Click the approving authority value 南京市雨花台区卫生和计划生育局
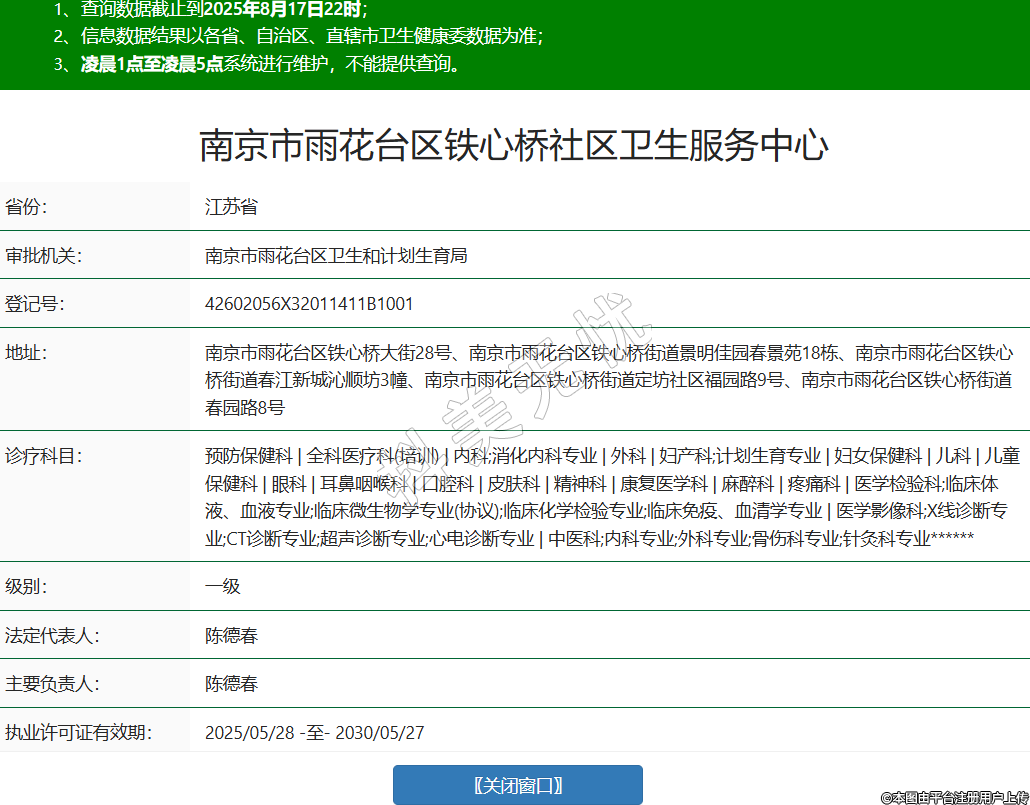 336,256
